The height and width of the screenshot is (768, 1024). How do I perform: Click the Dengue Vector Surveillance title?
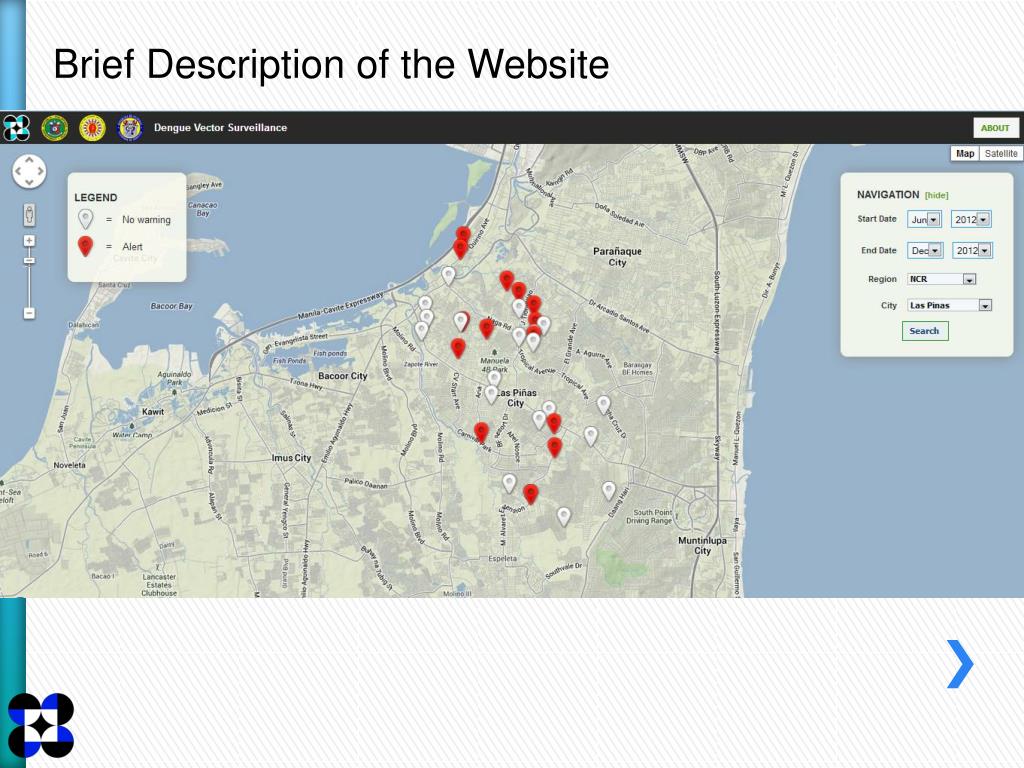click(220, 128)
